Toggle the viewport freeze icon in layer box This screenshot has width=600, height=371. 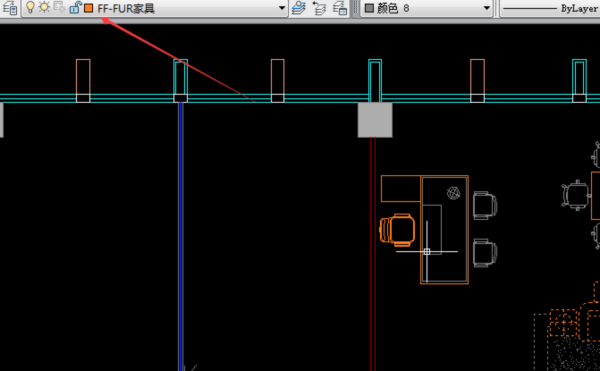[x=59, y=7]
